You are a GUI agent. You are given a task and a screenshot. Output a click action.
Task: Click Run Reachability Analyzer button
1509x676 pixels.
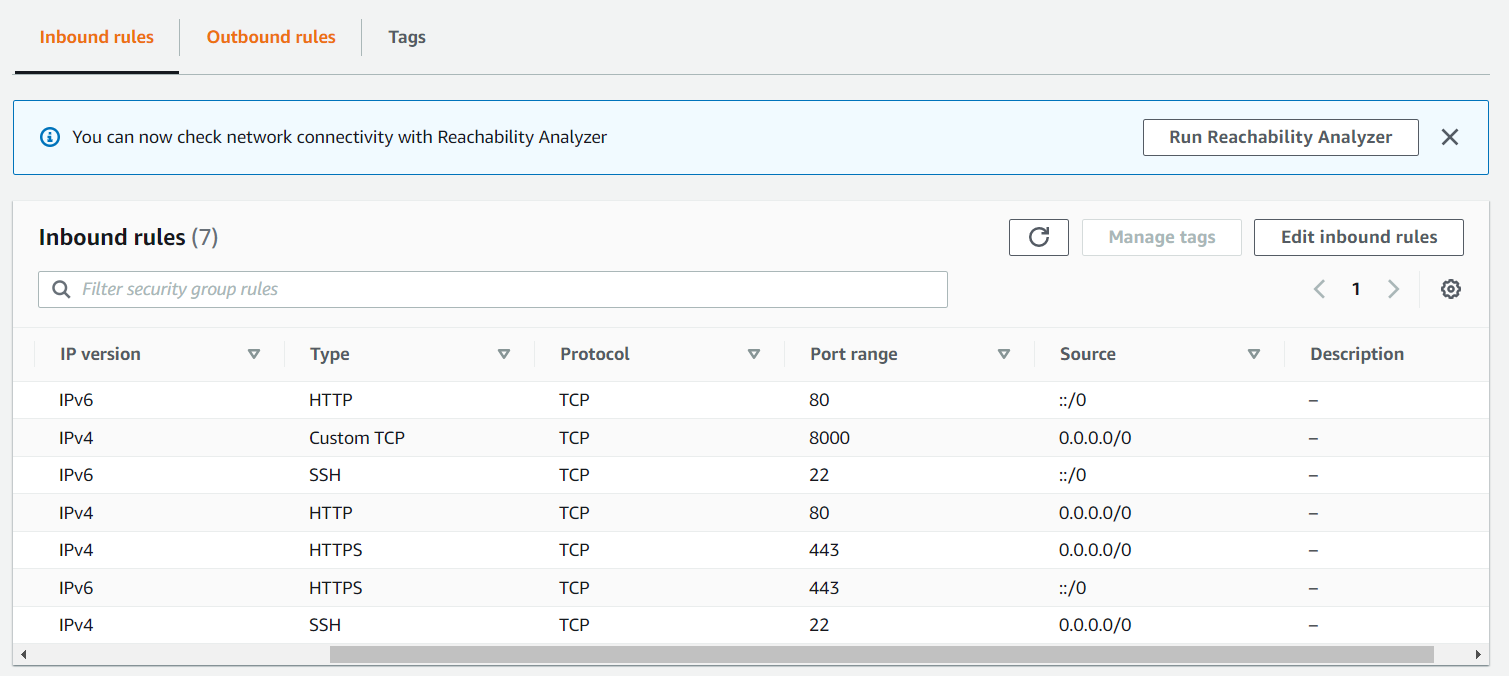point(1280,137)
